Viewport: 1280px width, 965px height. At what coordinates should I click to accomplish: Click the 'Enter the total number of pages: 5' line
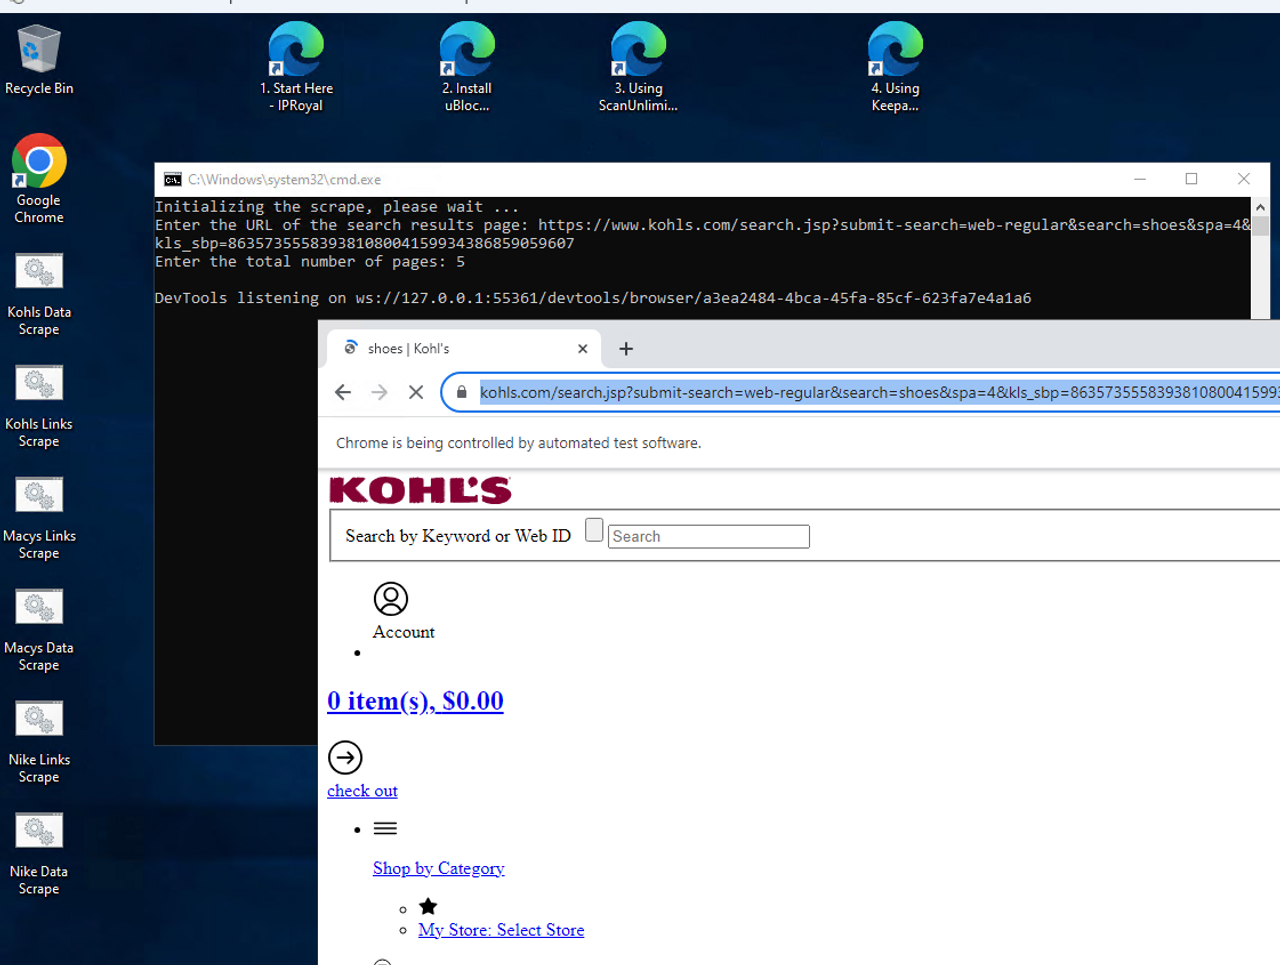[x=310, y=262]
